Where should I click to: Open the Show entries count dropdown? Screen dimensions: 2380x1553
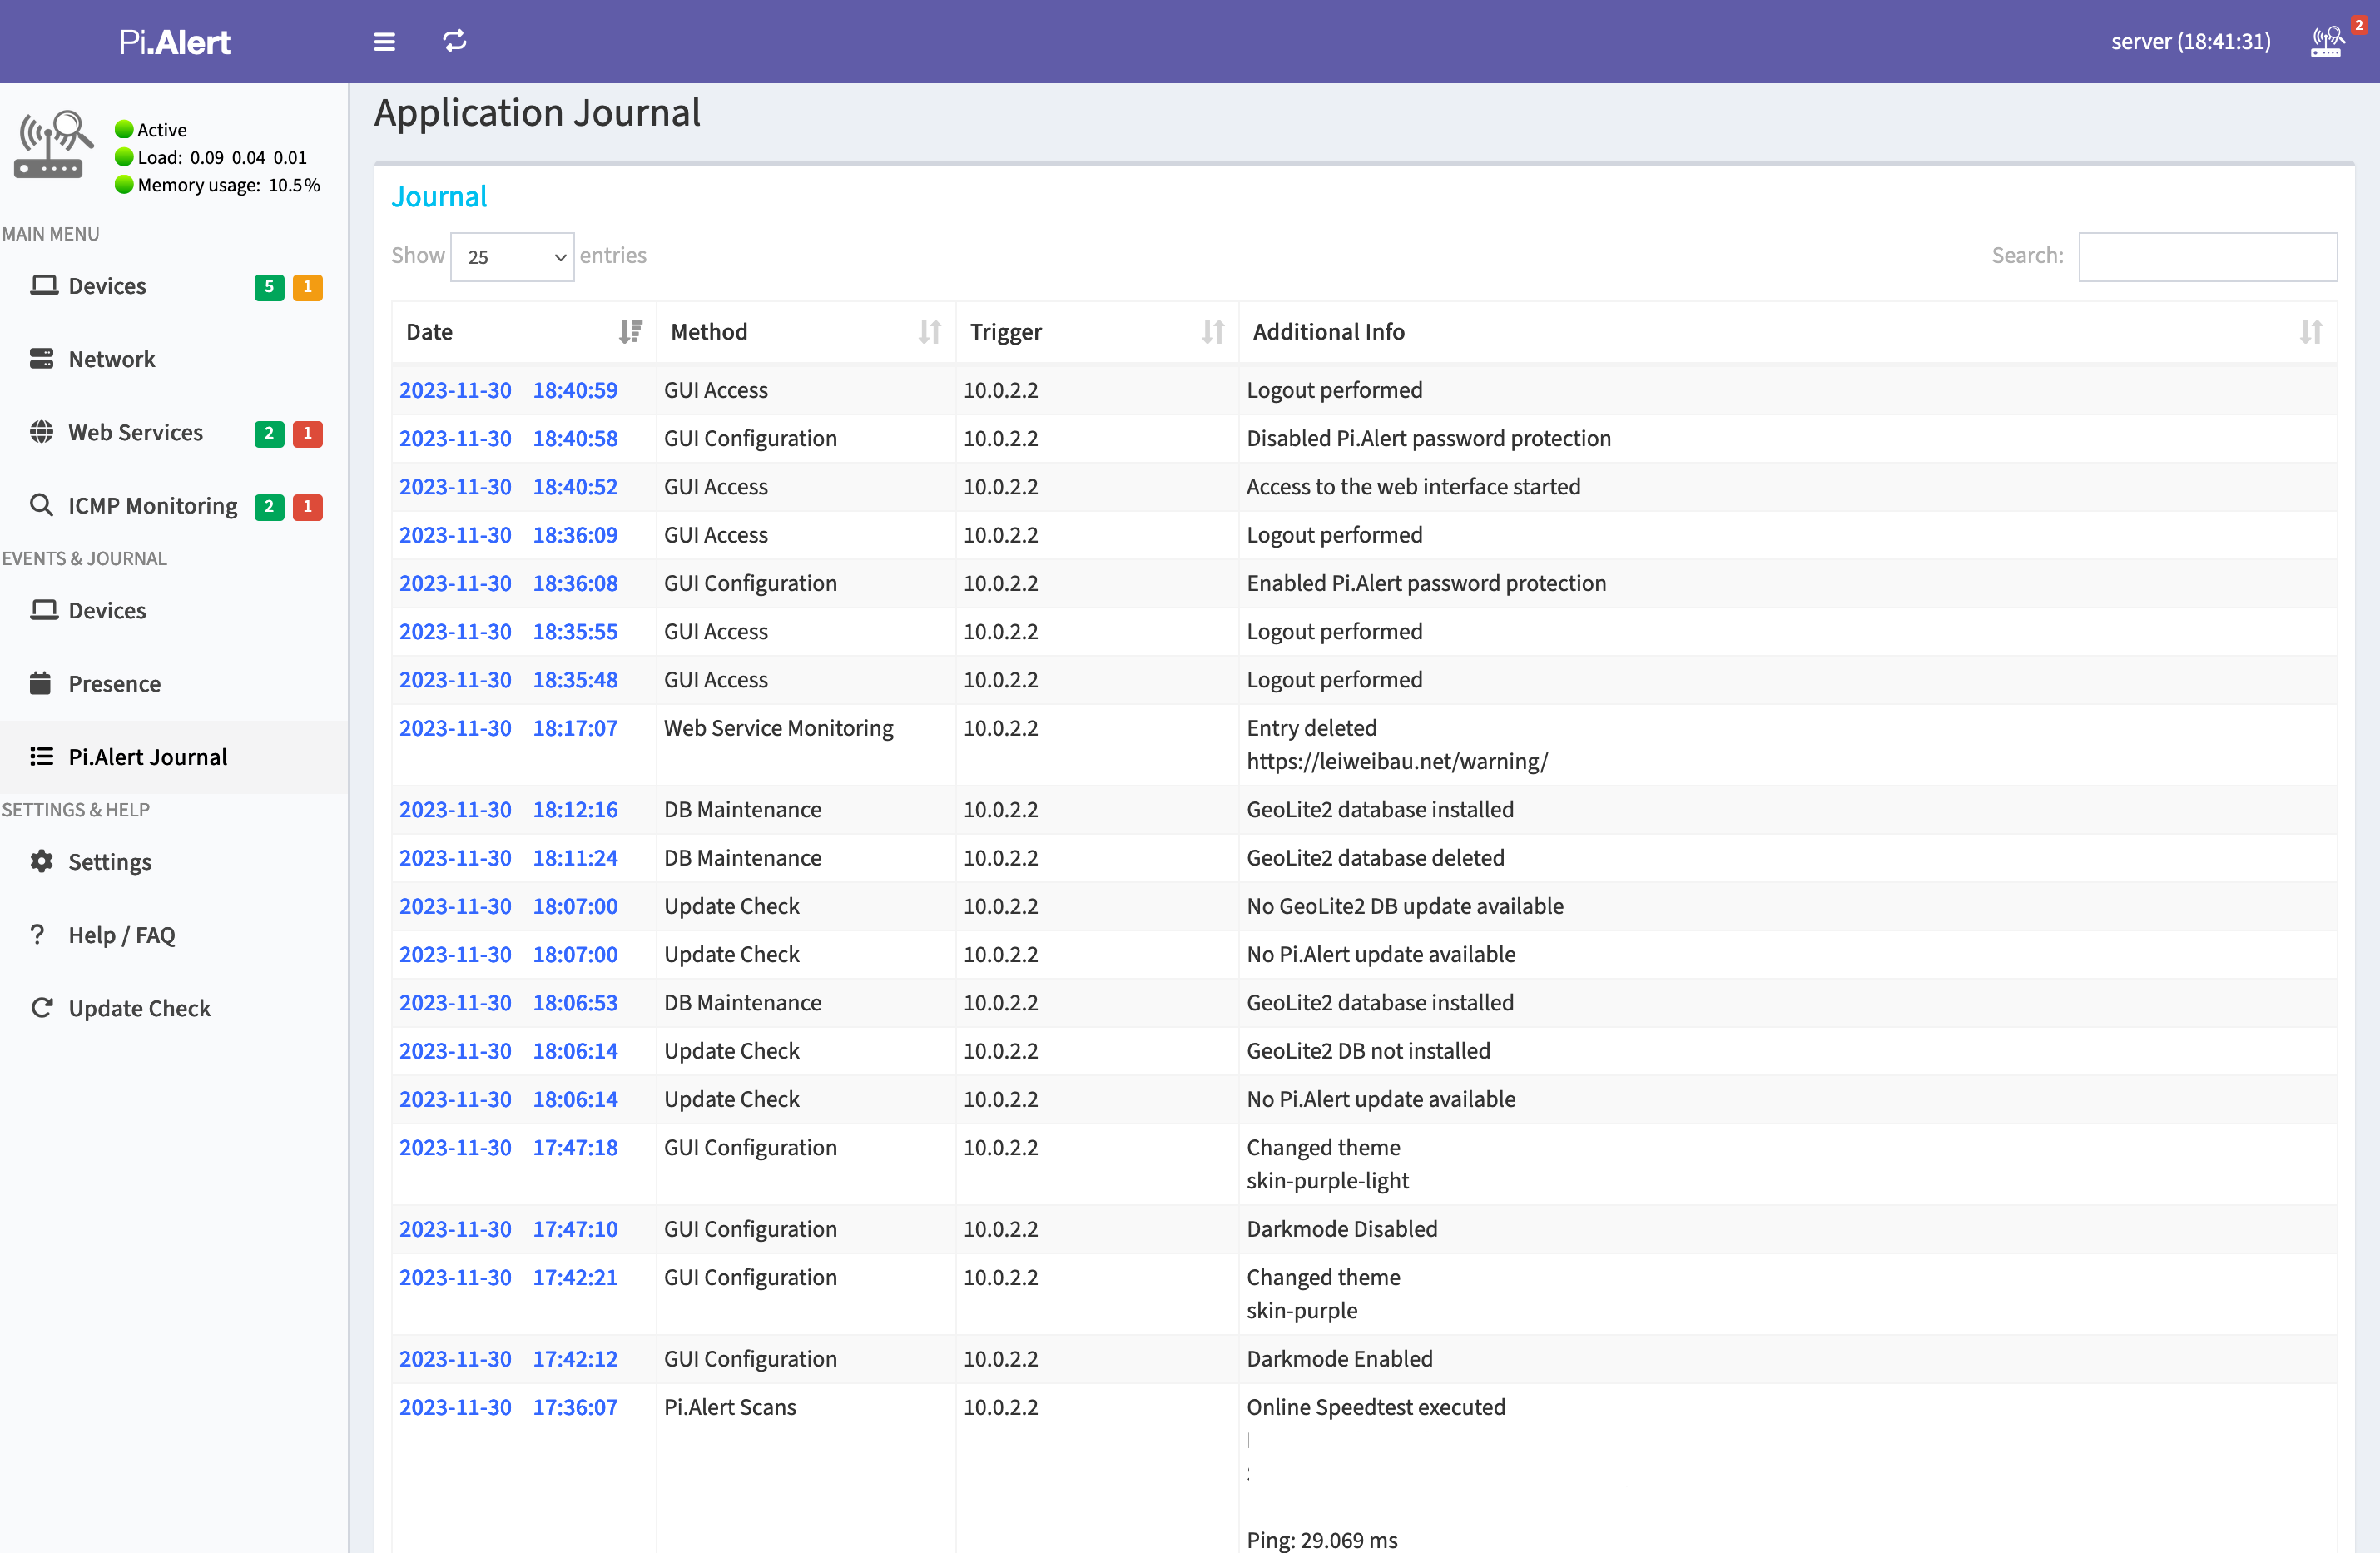click(512, 257)
